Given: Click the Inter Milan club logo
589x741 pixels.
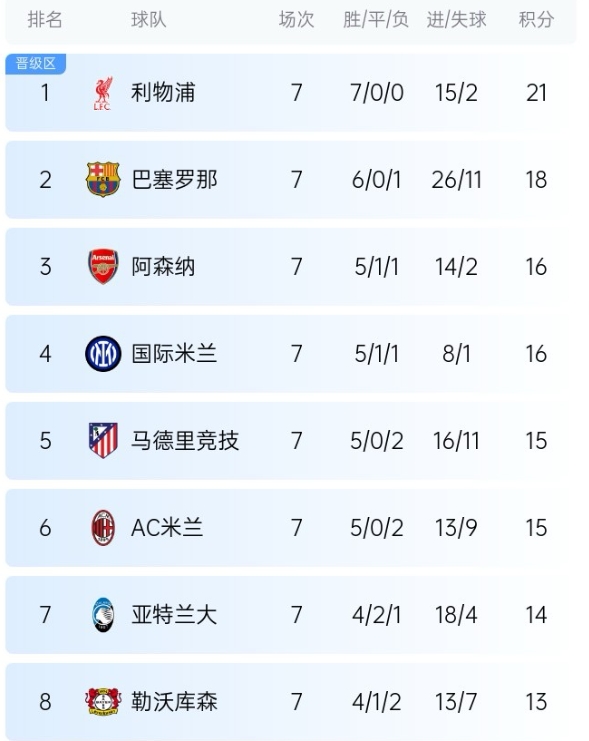Looking at the screenshot, I should 103,353.
